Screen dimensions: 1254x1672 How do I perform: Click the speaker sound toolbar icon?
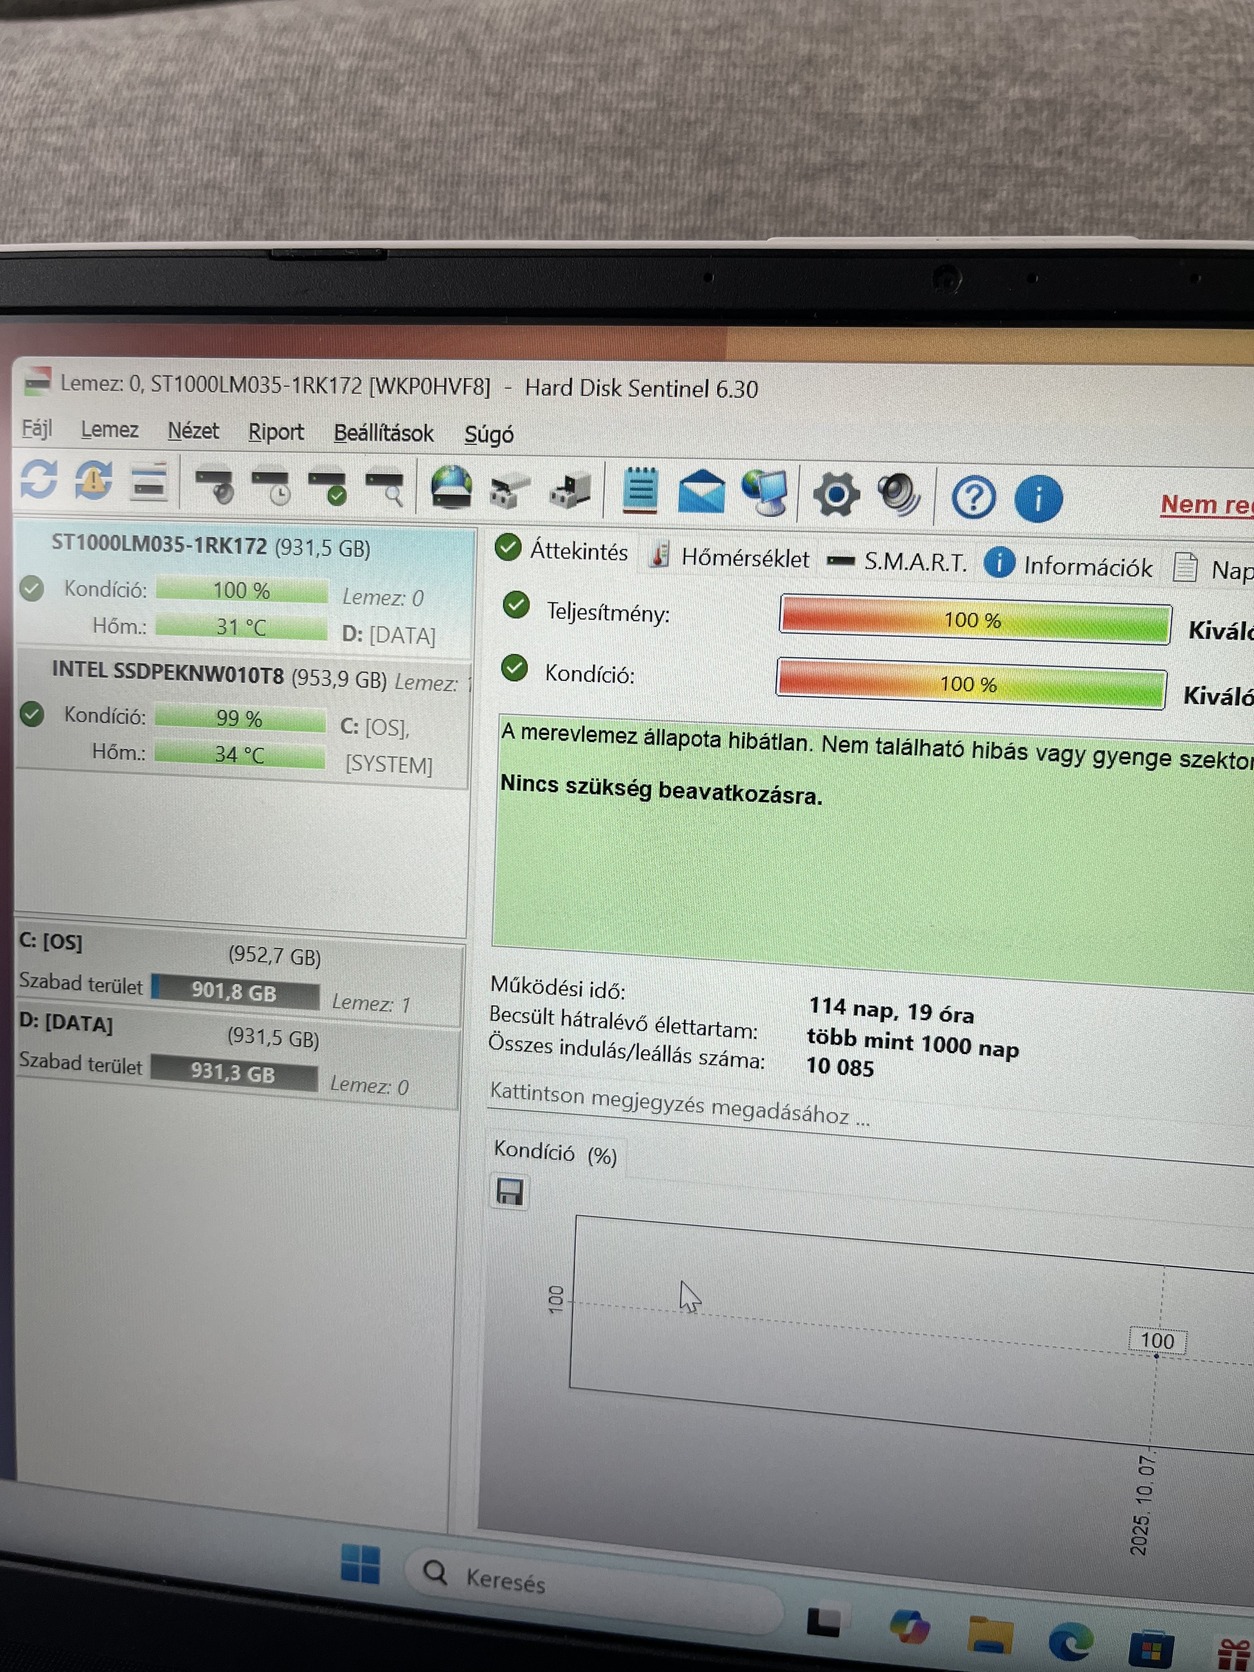[x=898, y=496]
